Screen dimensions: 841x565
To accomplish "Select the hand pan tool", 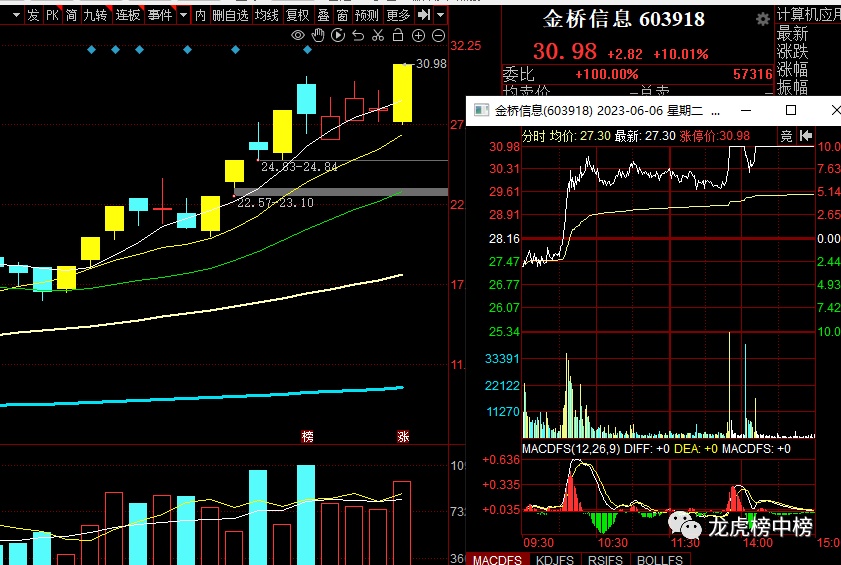I will pos(318,36).
